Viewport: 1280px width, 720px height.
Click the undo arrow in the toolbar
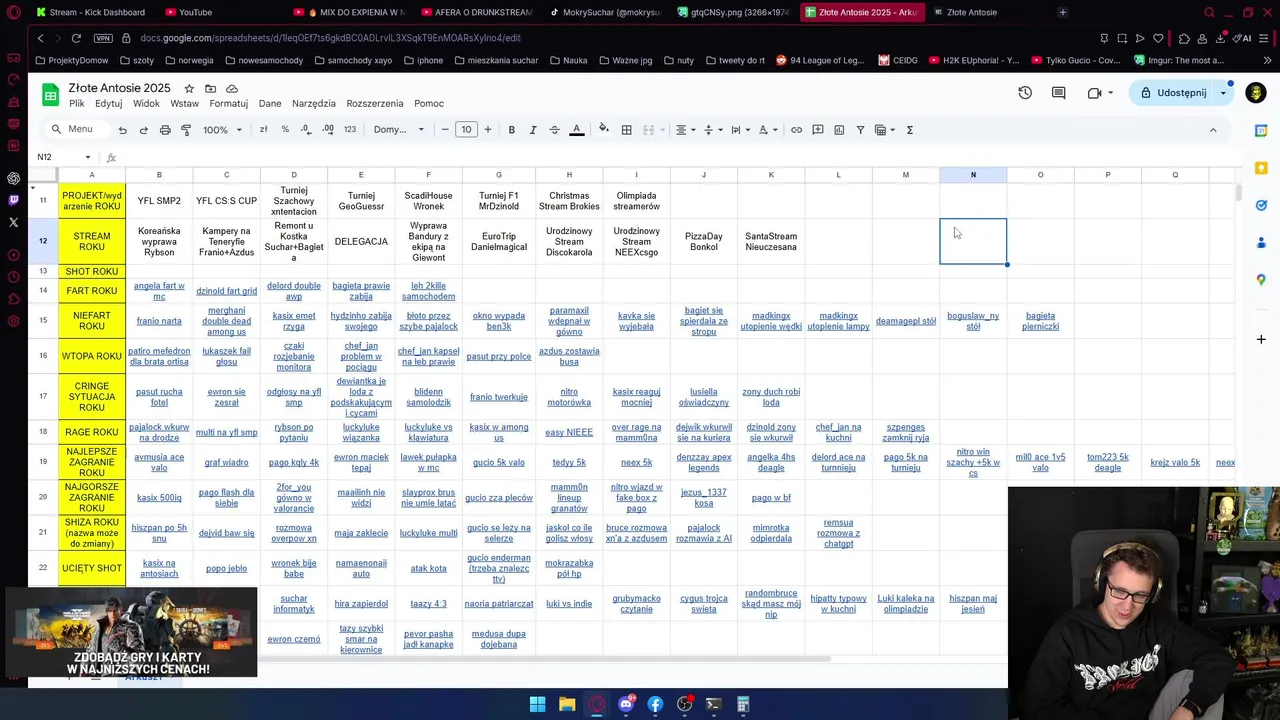122,130
